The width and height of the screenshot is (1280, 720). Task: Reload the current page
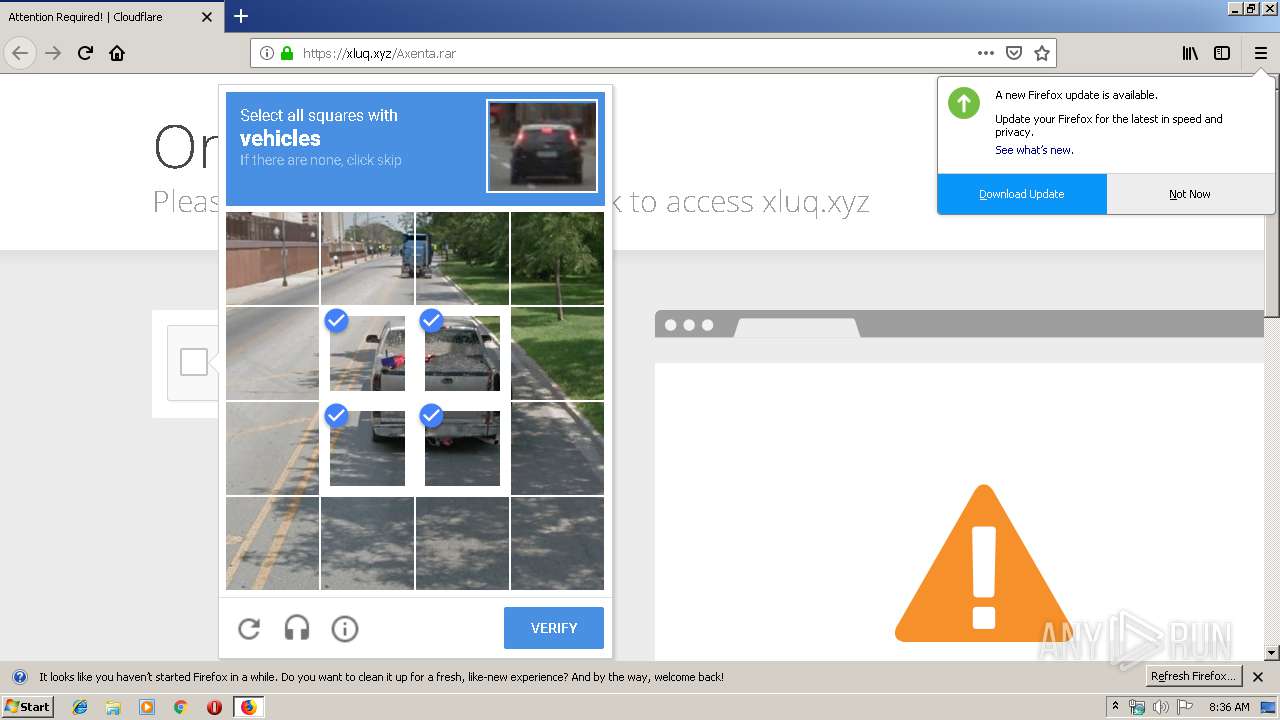click(x=85, y=53)
